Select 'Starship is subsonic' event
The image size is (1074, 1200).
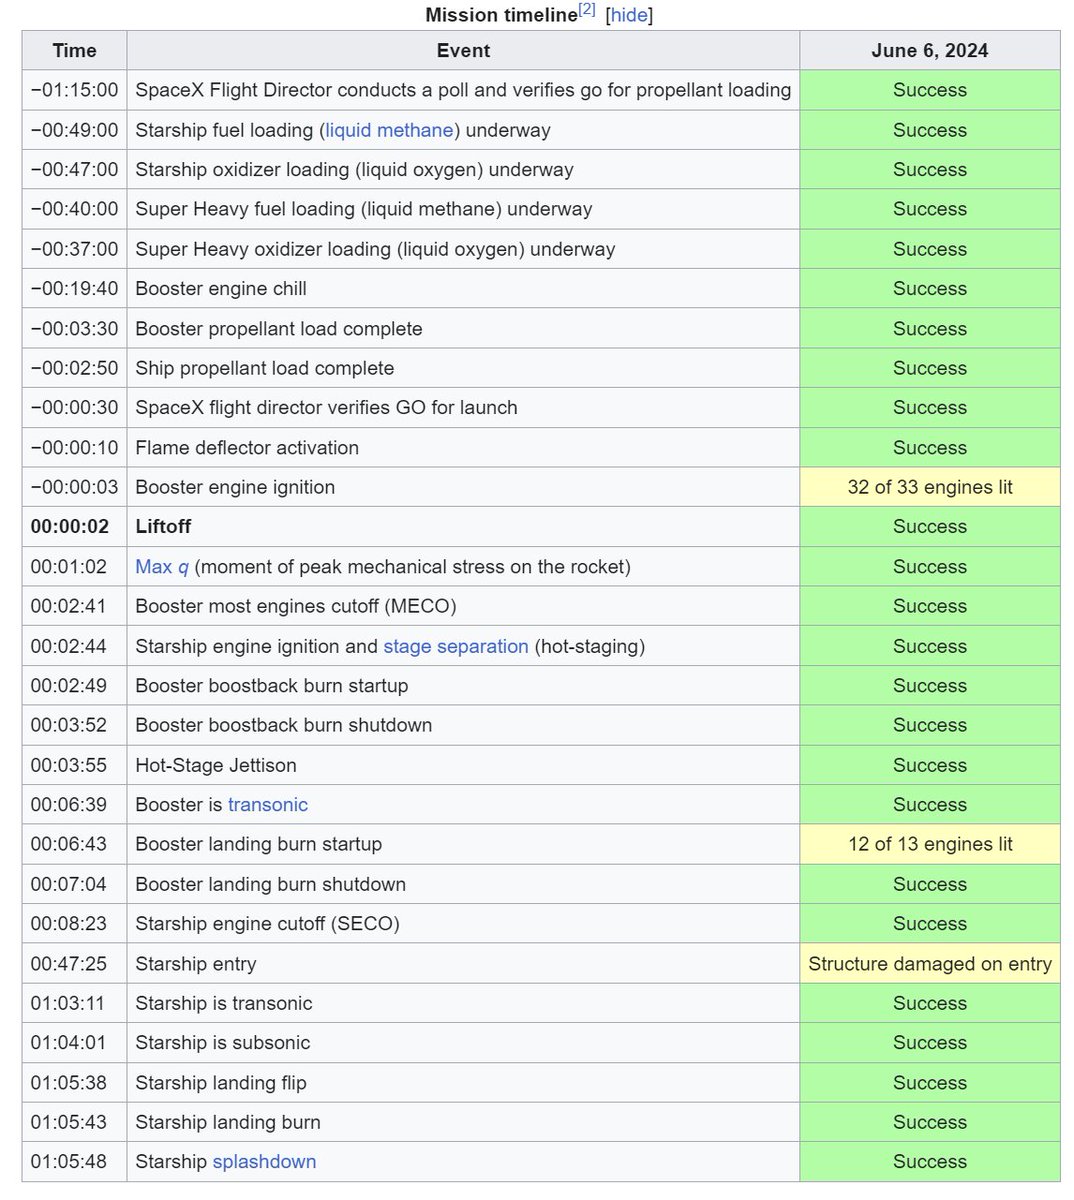[223, 1043]
